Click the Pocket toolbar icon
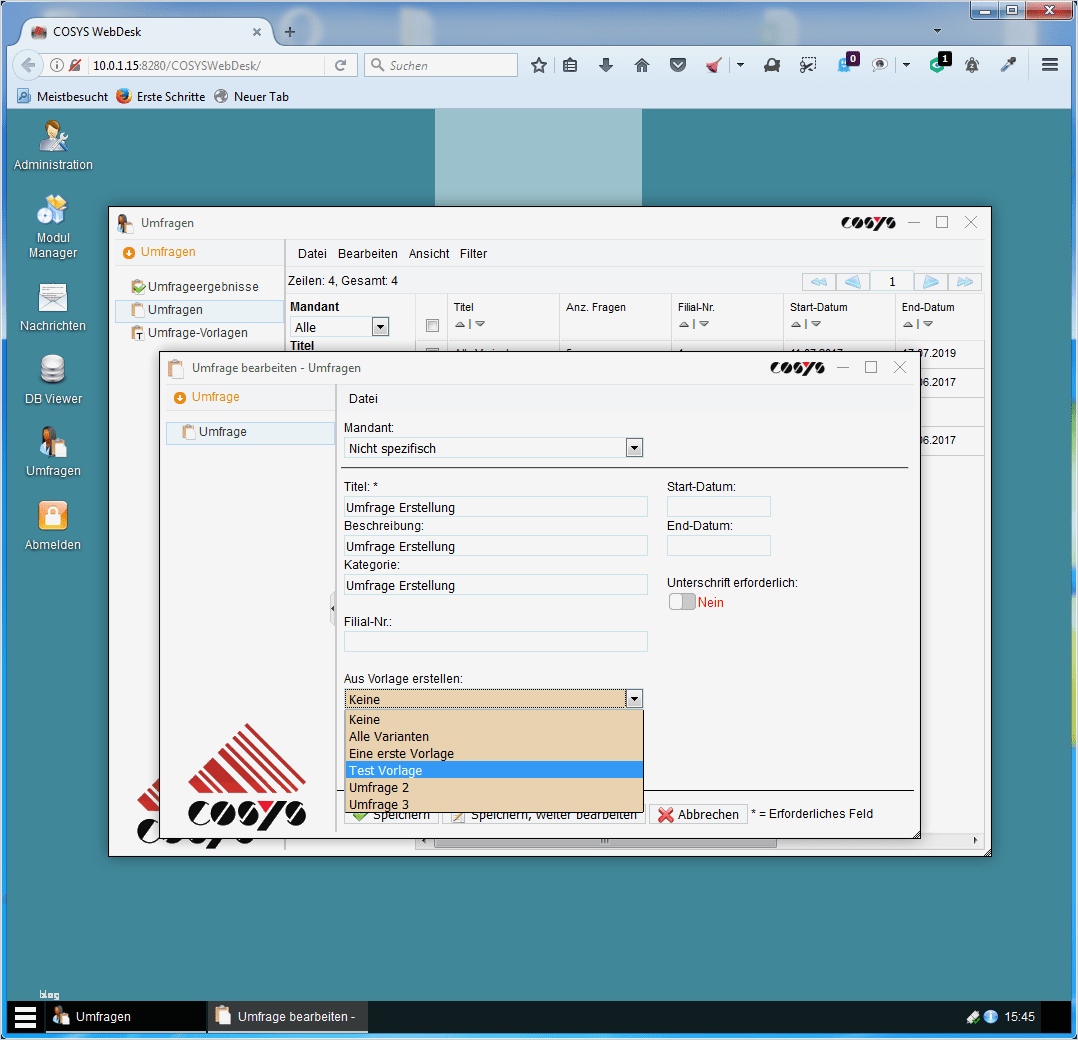 [678, 65]
